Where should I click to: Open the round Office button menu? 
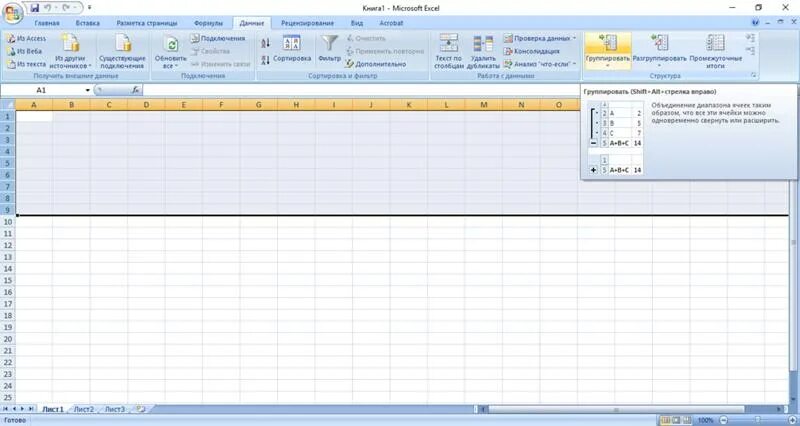[x=12, y=11]
